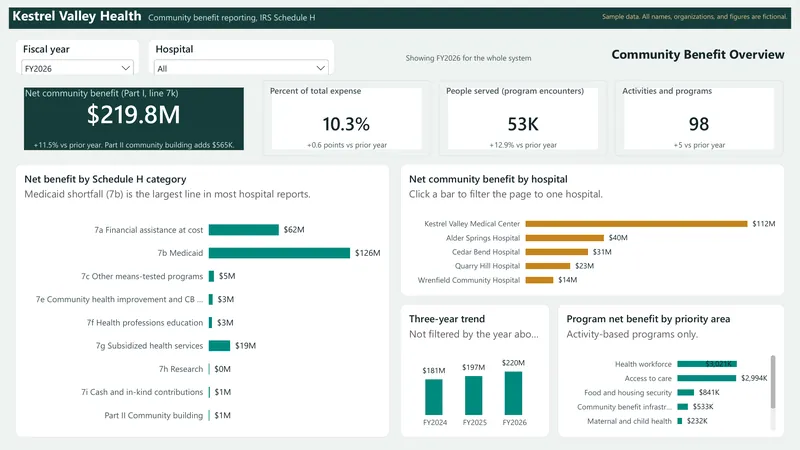Select the FY2024 trend column
The height and width of the screenshot is (450, 800).
(434, 397)
